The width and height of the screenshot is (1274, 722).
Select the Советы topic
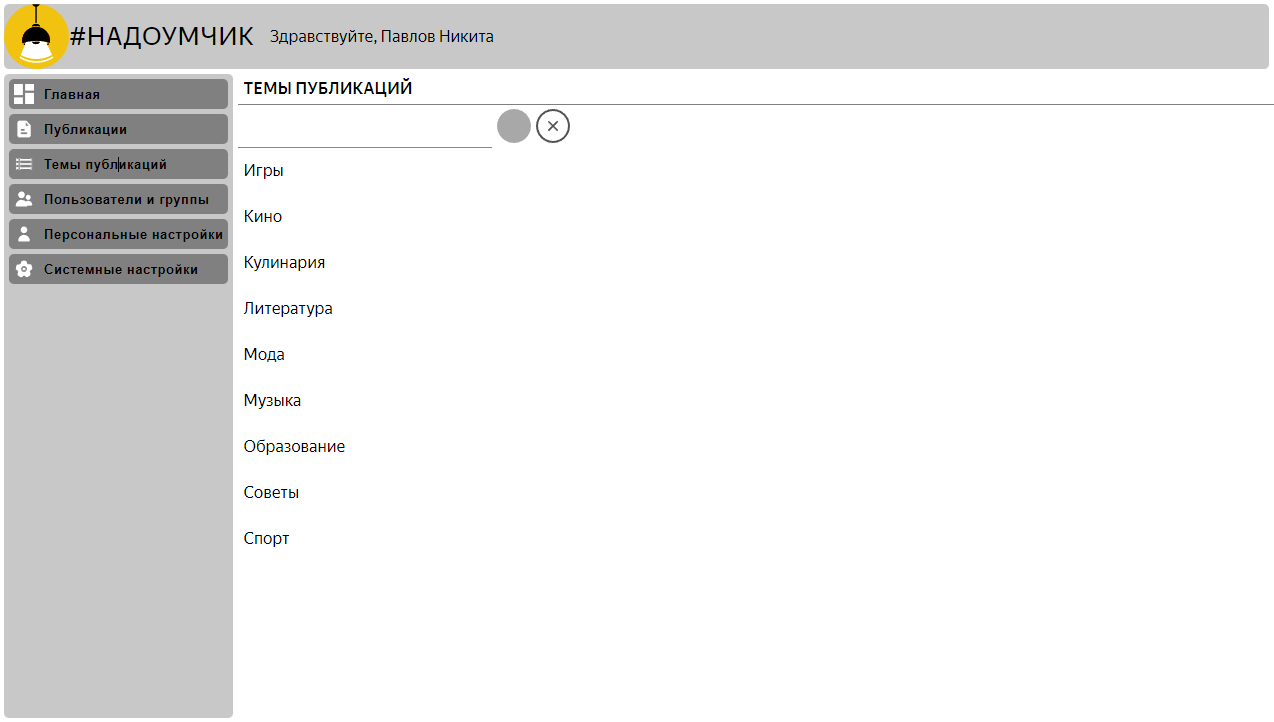point(271,492)
